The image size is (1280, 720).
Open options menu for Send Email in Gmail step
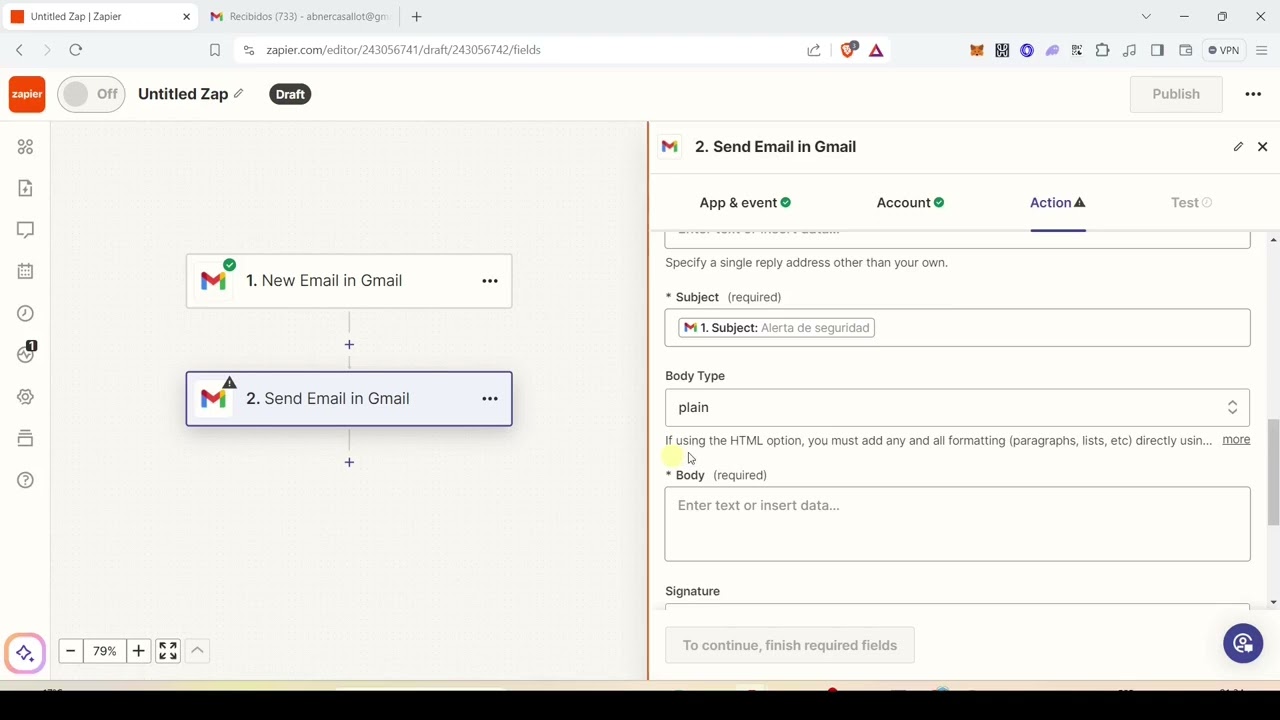(x=490, y=399)
